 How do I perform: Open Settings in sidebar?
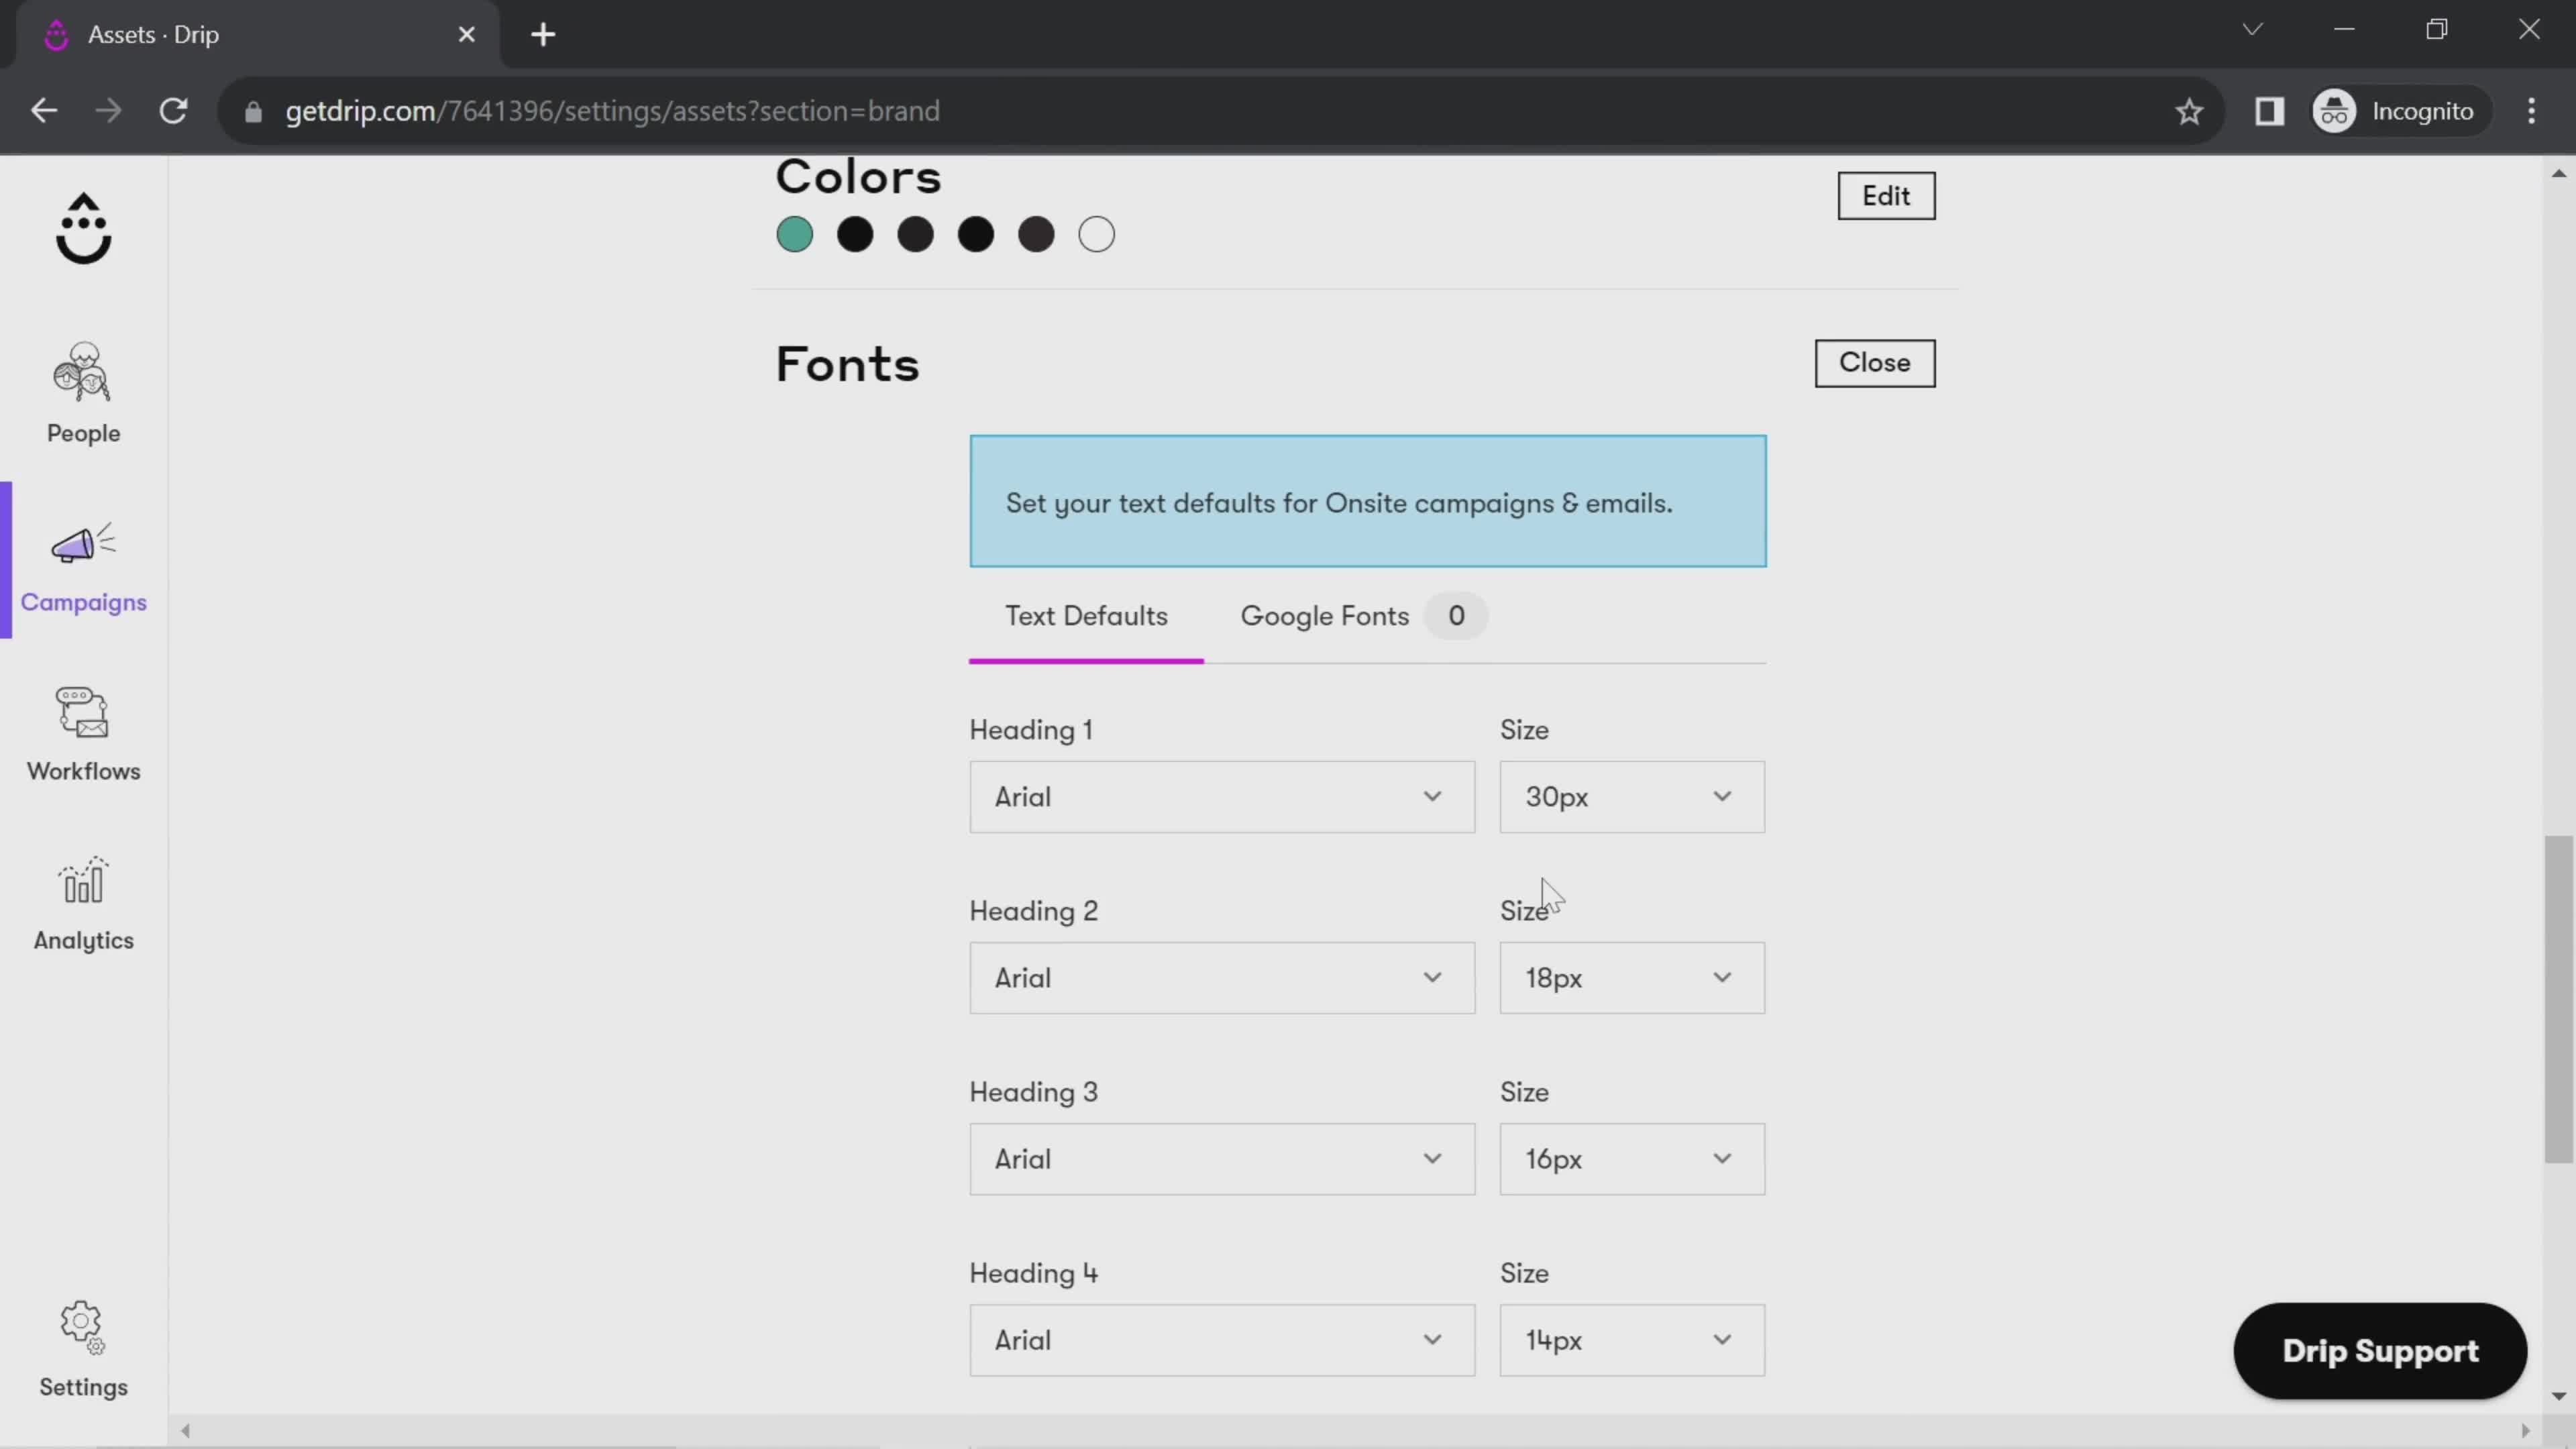click(x=83, y=1349)
